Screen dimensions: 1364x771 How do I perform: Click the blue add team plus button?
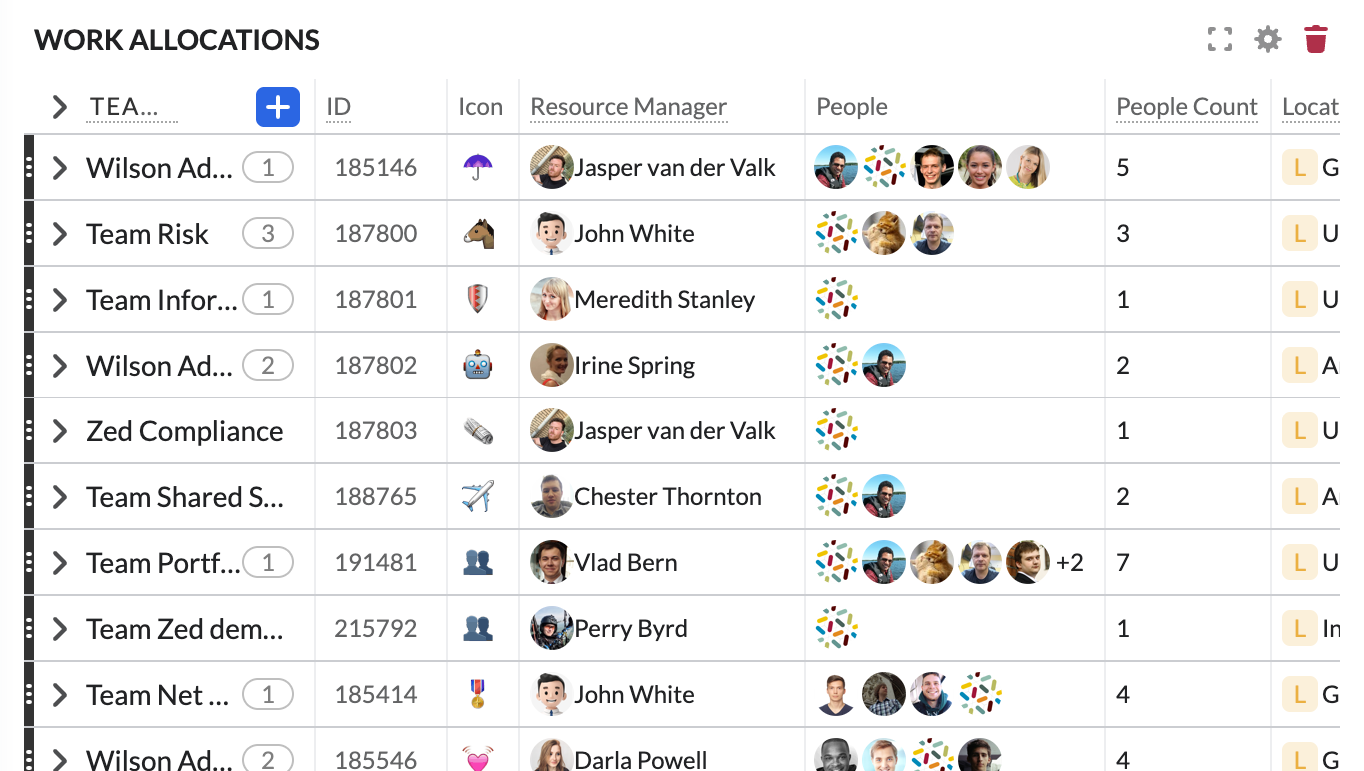click(278, 107)
